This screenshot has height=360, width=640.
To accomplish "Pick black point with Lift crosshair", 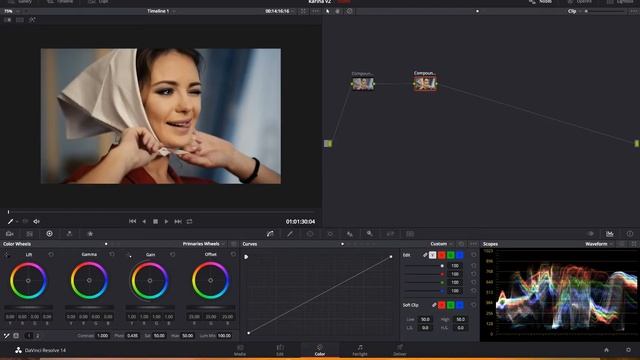I will point(7,255).
